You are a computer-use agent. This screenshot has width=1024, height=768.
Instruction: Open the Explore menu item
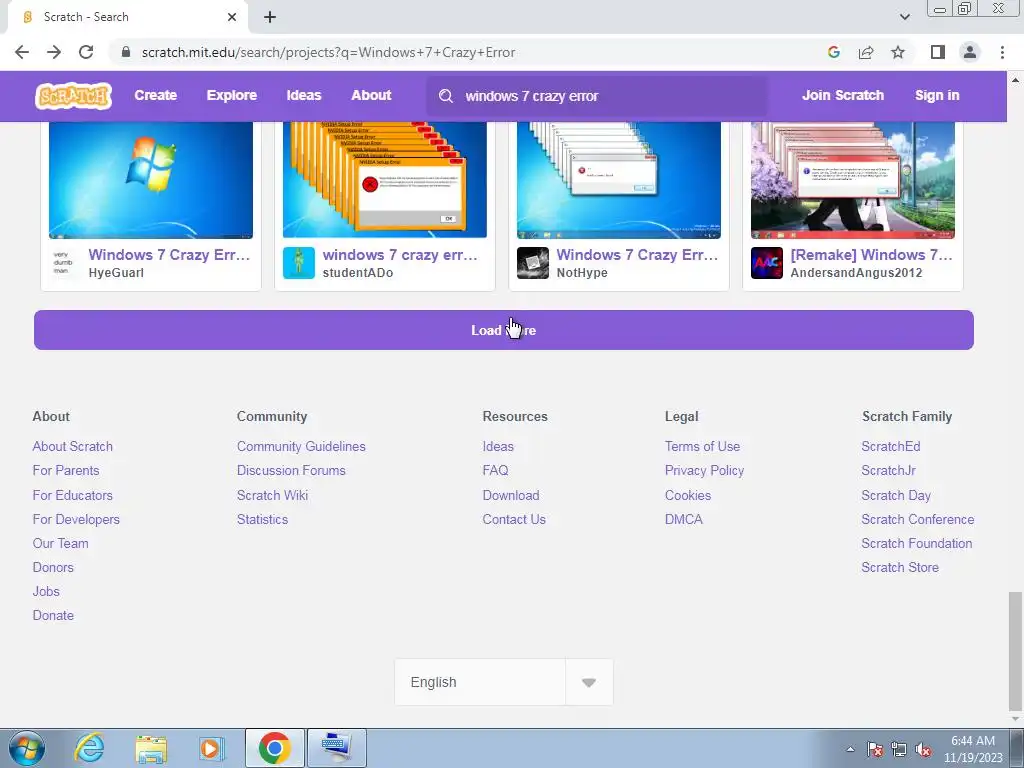pos(232,95)
